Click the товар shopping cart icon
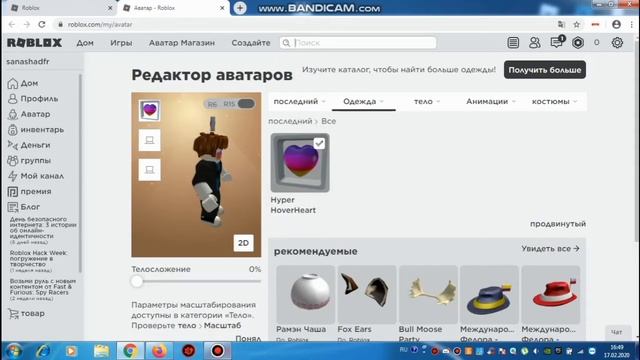The image size is (640, 360). click(x=13, y=313)
